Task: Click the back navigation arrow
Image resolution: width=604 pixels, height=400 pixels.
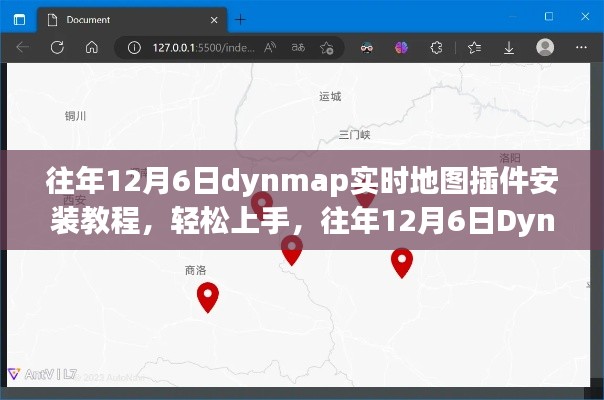Action: (x=23, y=47)
